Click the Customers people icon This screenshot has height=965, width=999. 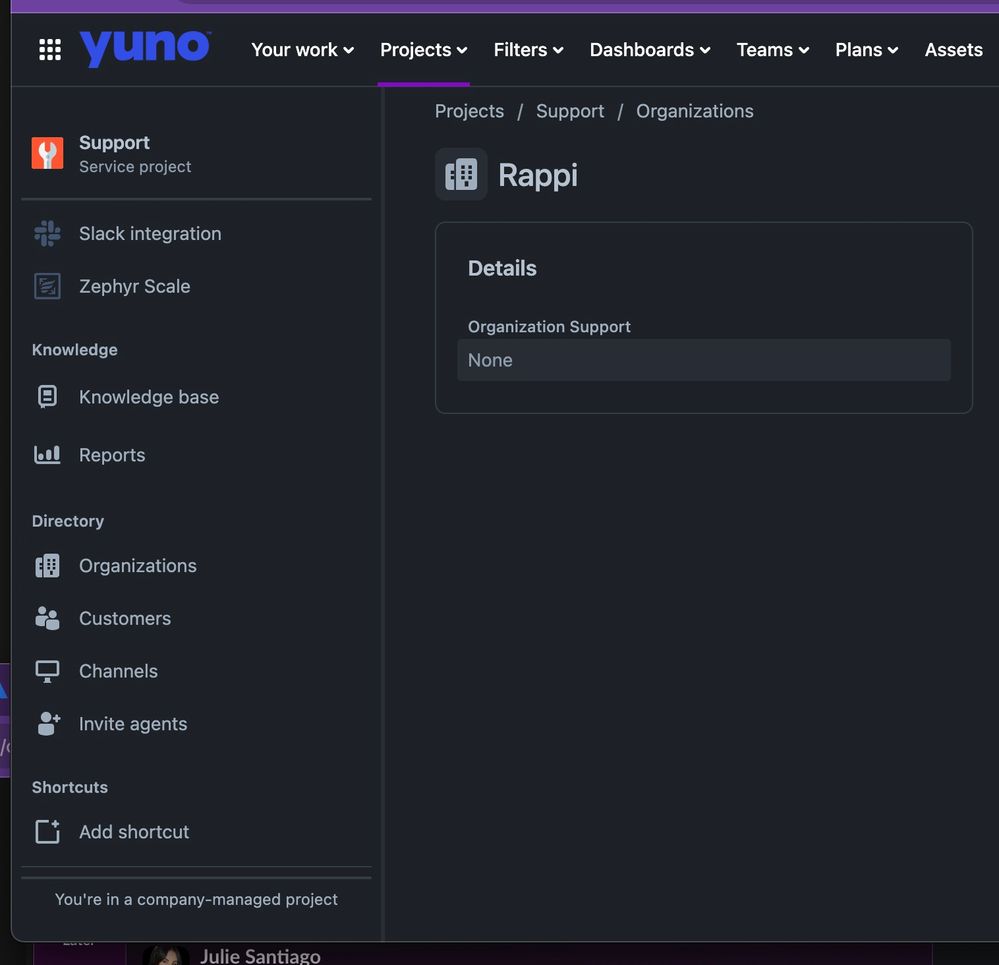[x=47, y=618]
